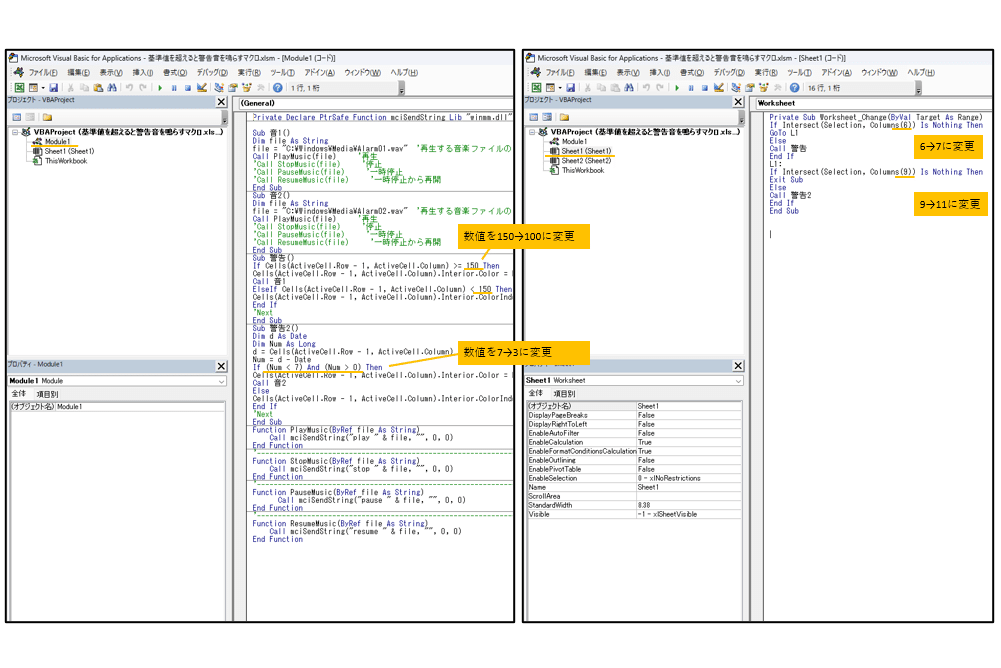Screen dimensions: 1001x668
Task: Toggle Folders icon in Sheet1 project panel
Action: (x=564, y=118)
